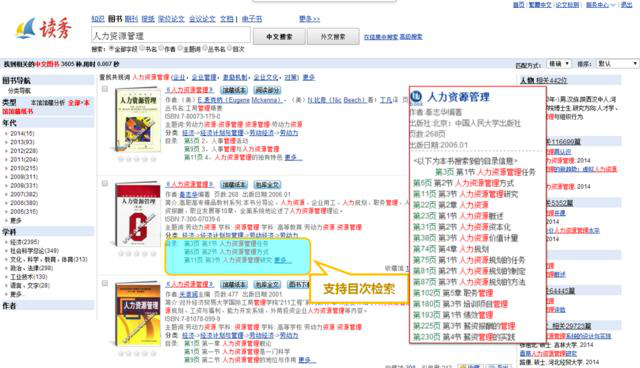Click the blue book icon in popup

point(416,97)
